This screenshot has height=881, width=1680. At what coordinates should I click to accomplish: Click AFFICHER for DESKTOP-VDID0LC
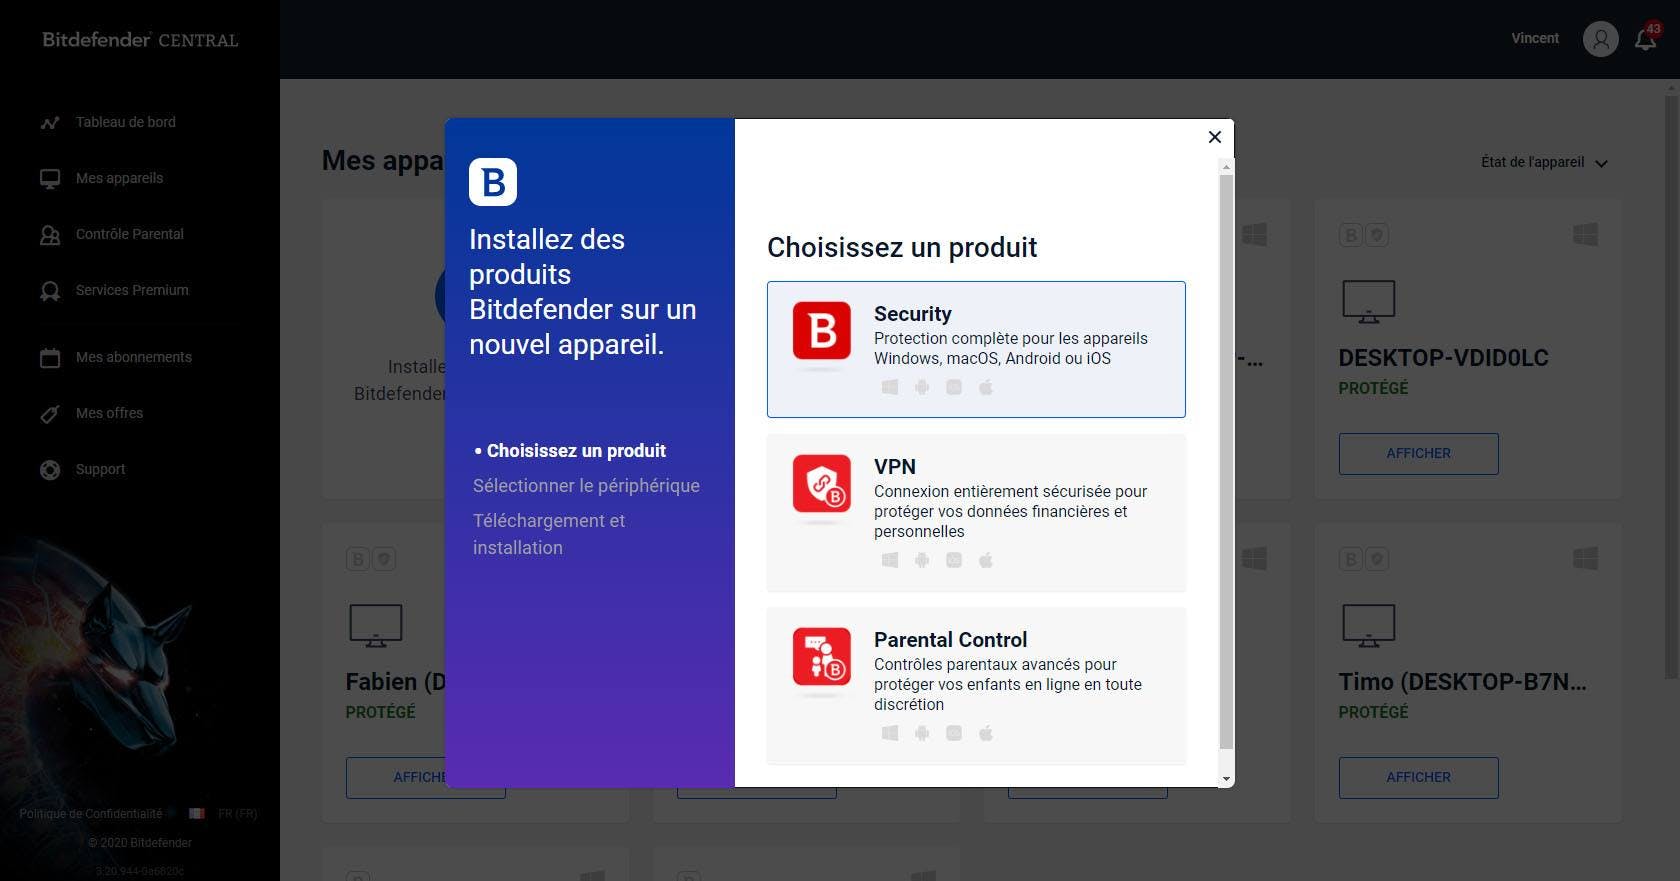click(x=1418, y=453)
